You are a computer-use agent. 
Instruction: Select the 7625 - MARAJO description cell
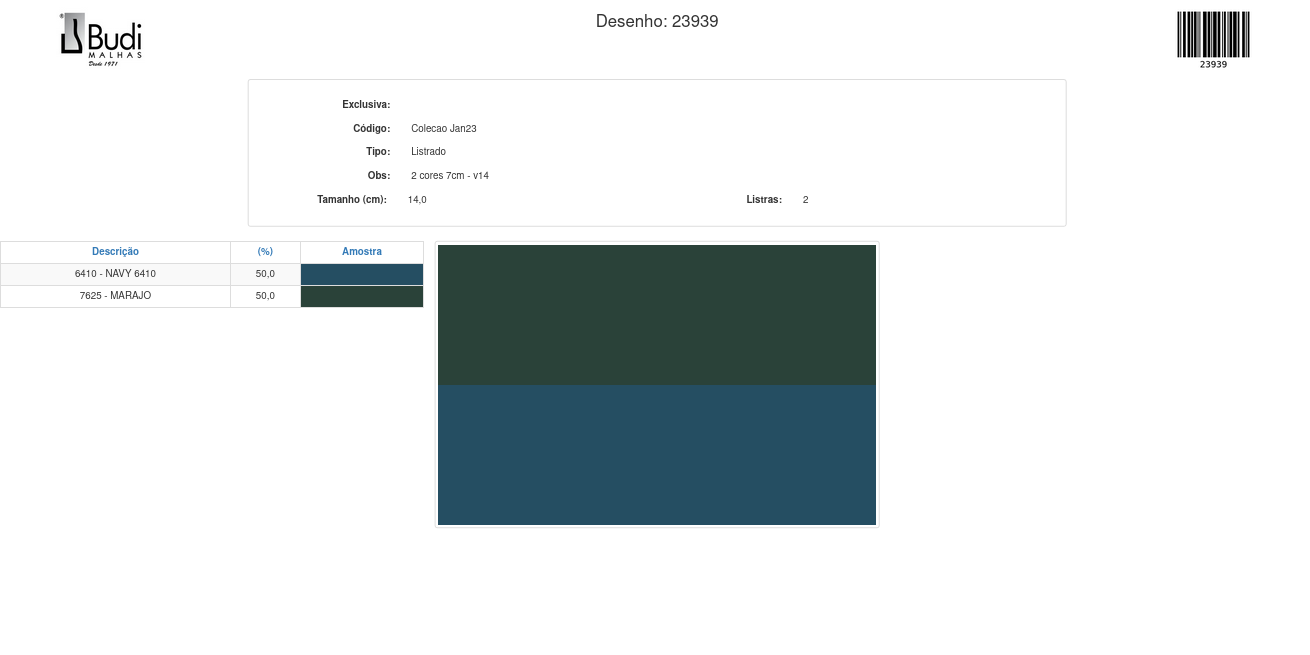tap(115, 296)
